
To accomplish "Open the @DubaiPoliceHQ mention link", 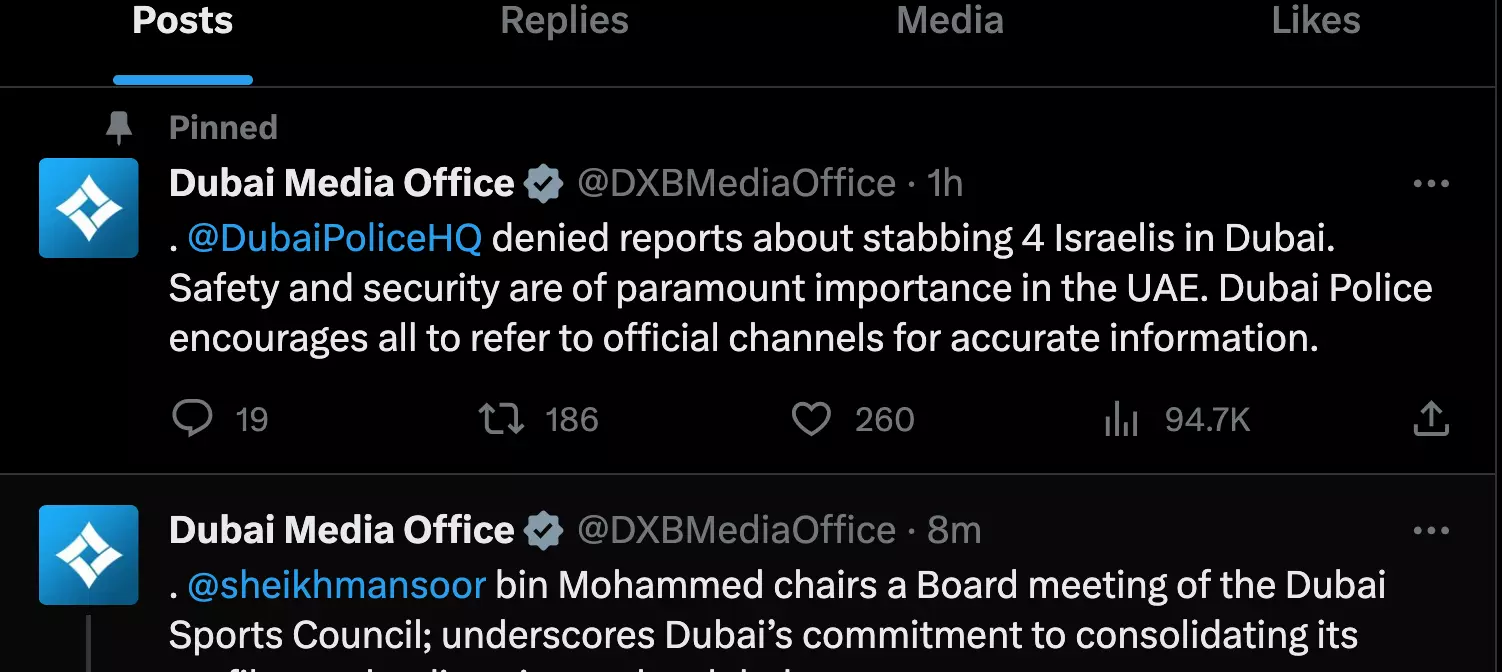I will tap(335, 239).
